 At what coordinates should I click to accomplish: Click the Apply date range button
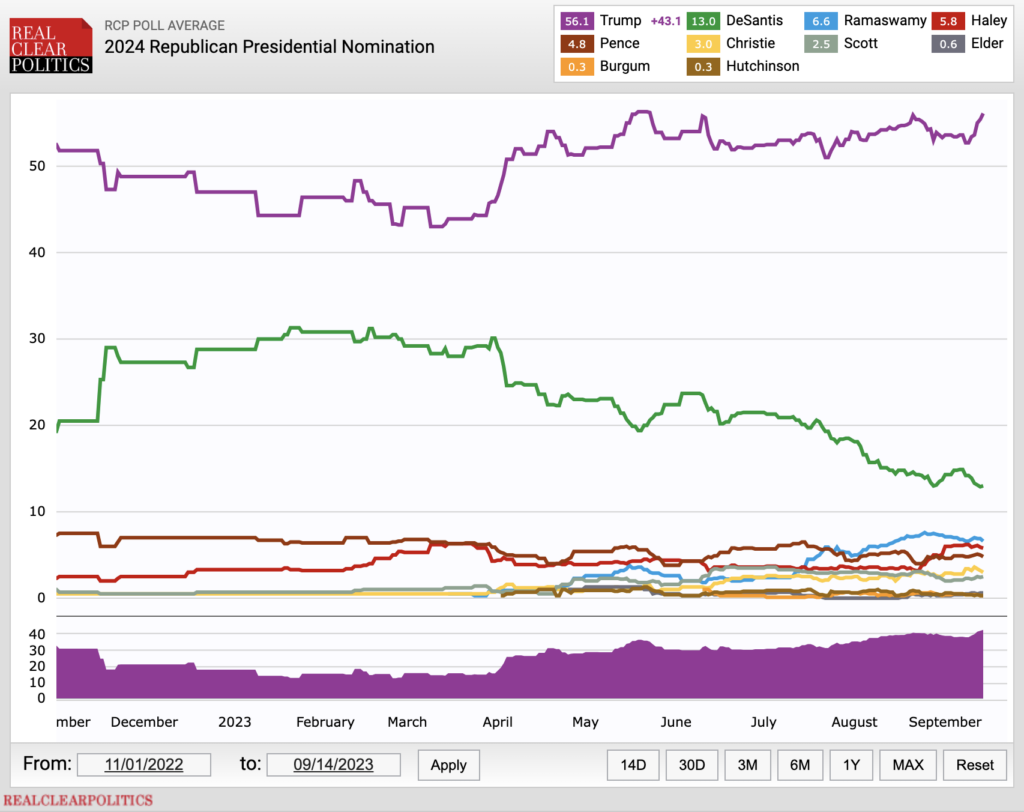click(x=449, y=765)
